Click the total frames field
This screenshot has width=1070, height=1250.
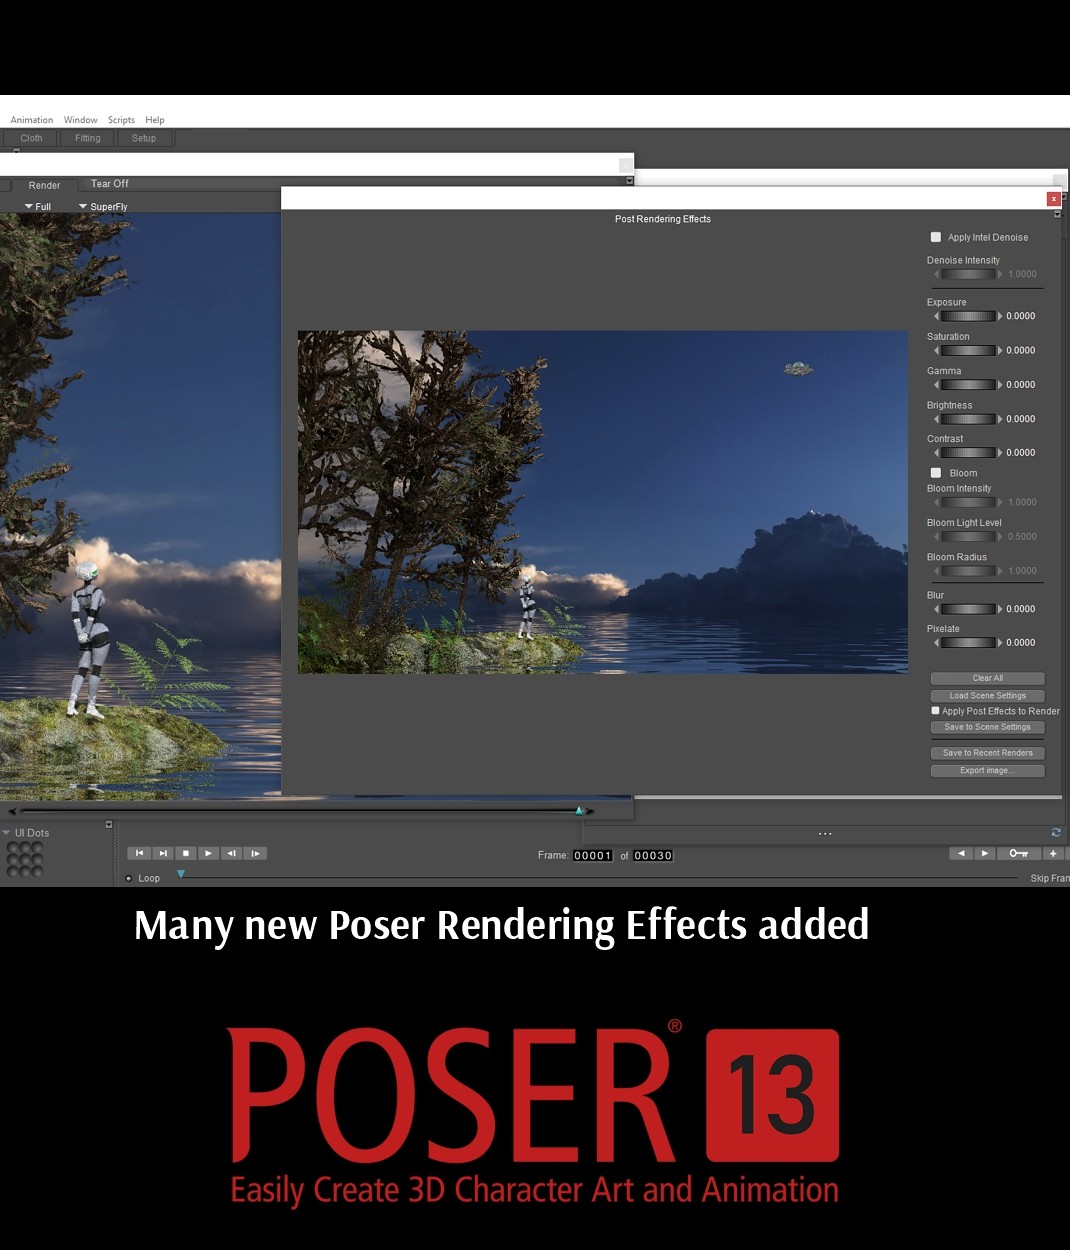pos(653,856)
